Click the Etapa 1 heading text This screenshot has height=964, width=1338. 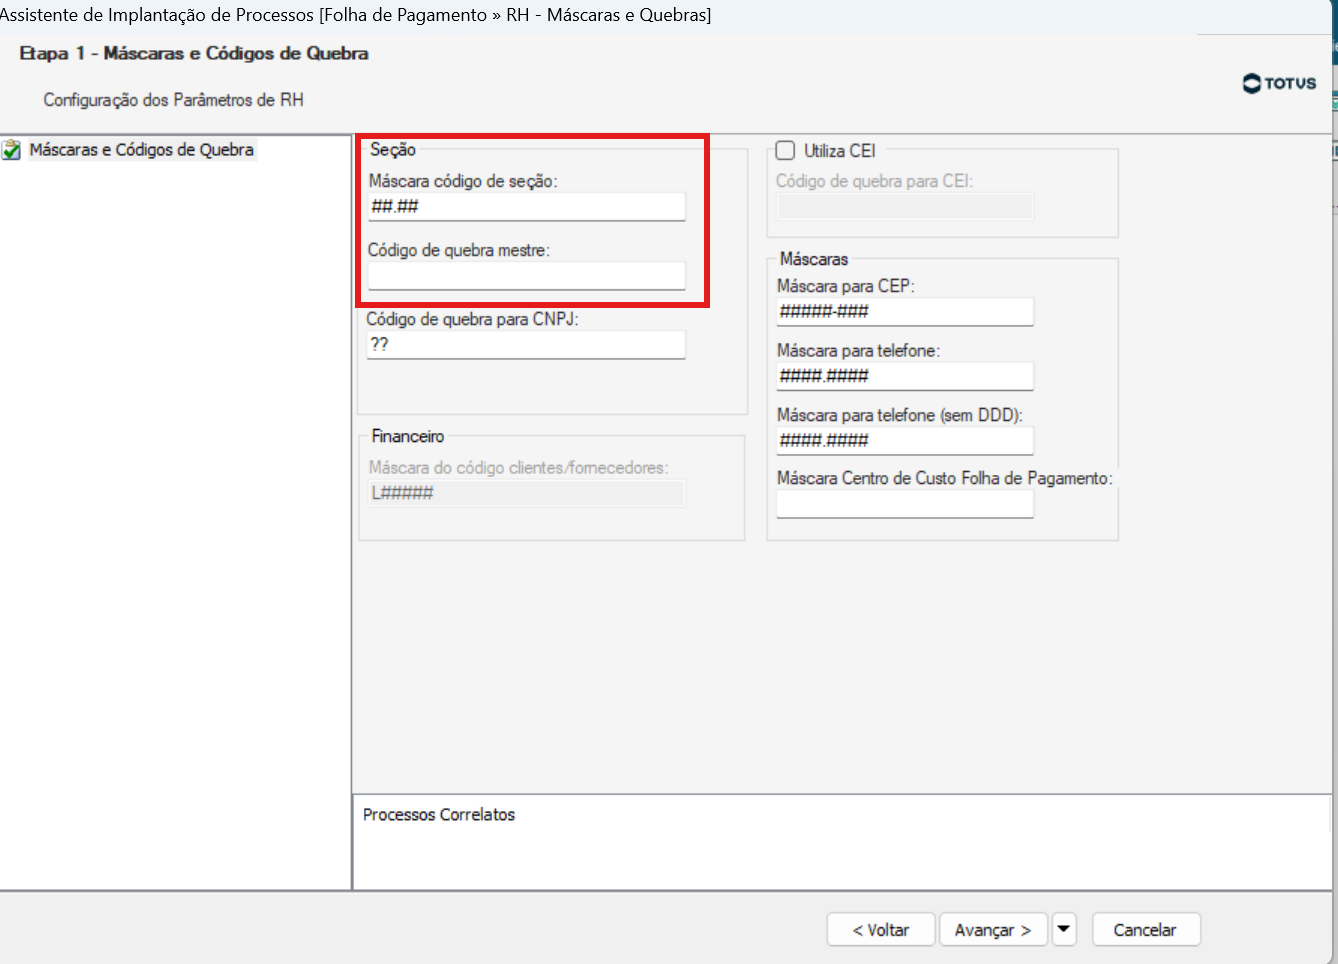coord(194,53)
